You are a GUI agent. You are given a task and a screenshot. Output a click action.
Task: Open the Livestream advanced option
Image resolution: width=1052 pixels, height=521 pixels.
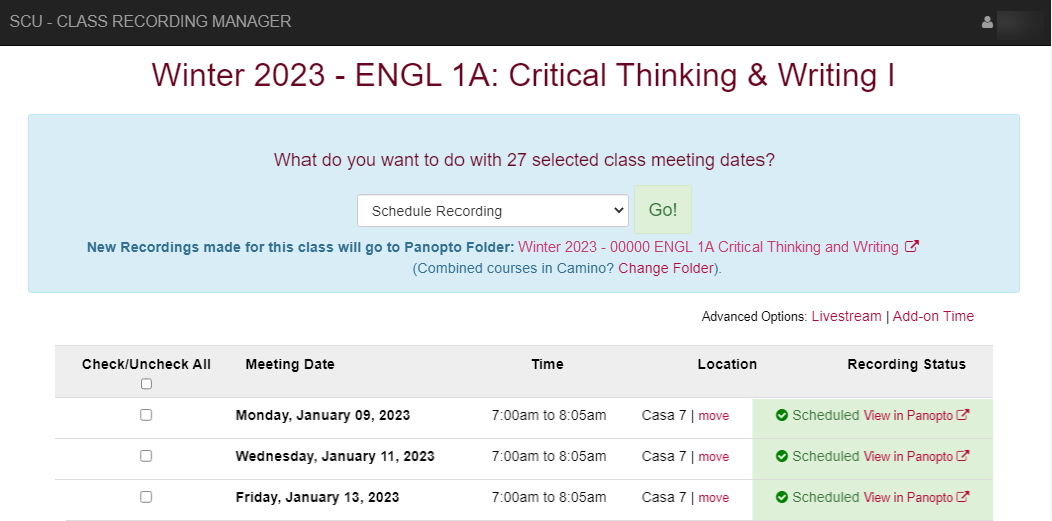[x=846, y=316]
